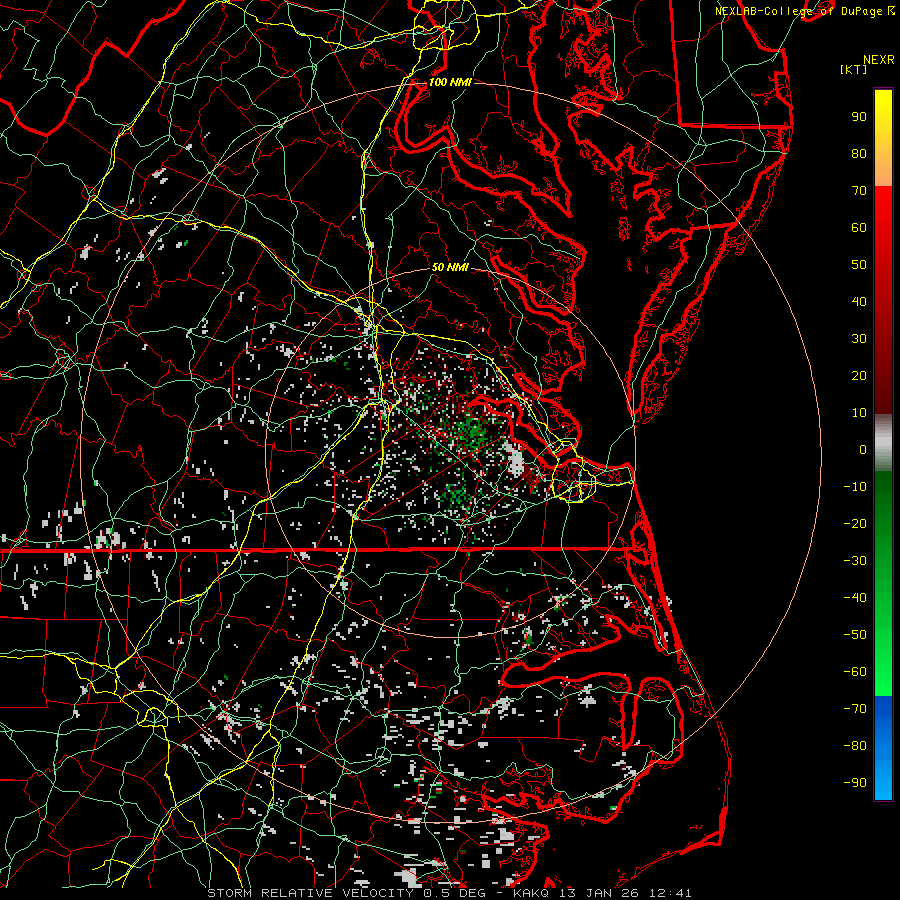Screen dimensions: 900x900
Task: Click the NEXR label above the color scale
Action: pos(878,60)
